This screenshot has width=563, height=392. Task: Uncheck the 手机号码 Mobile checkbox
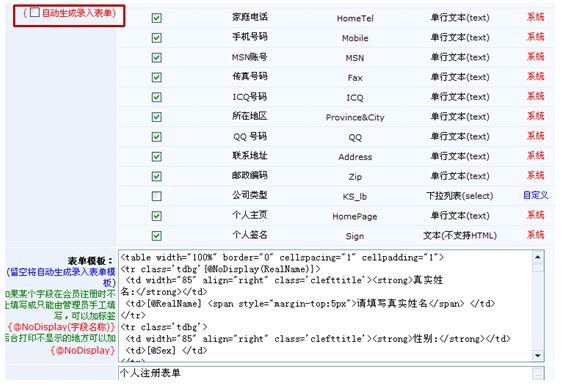157,38
